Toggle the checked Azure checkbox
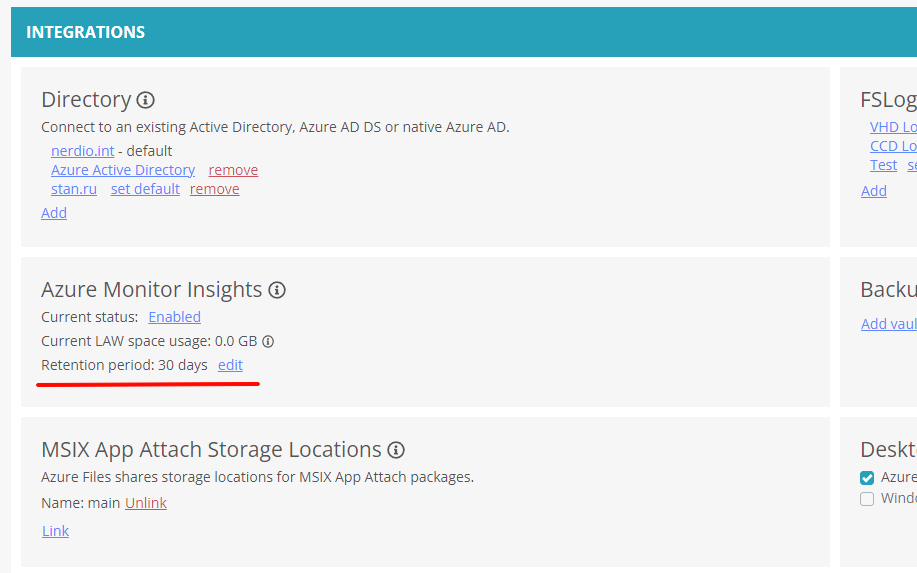917x573 pixels. tap(867, 478)
